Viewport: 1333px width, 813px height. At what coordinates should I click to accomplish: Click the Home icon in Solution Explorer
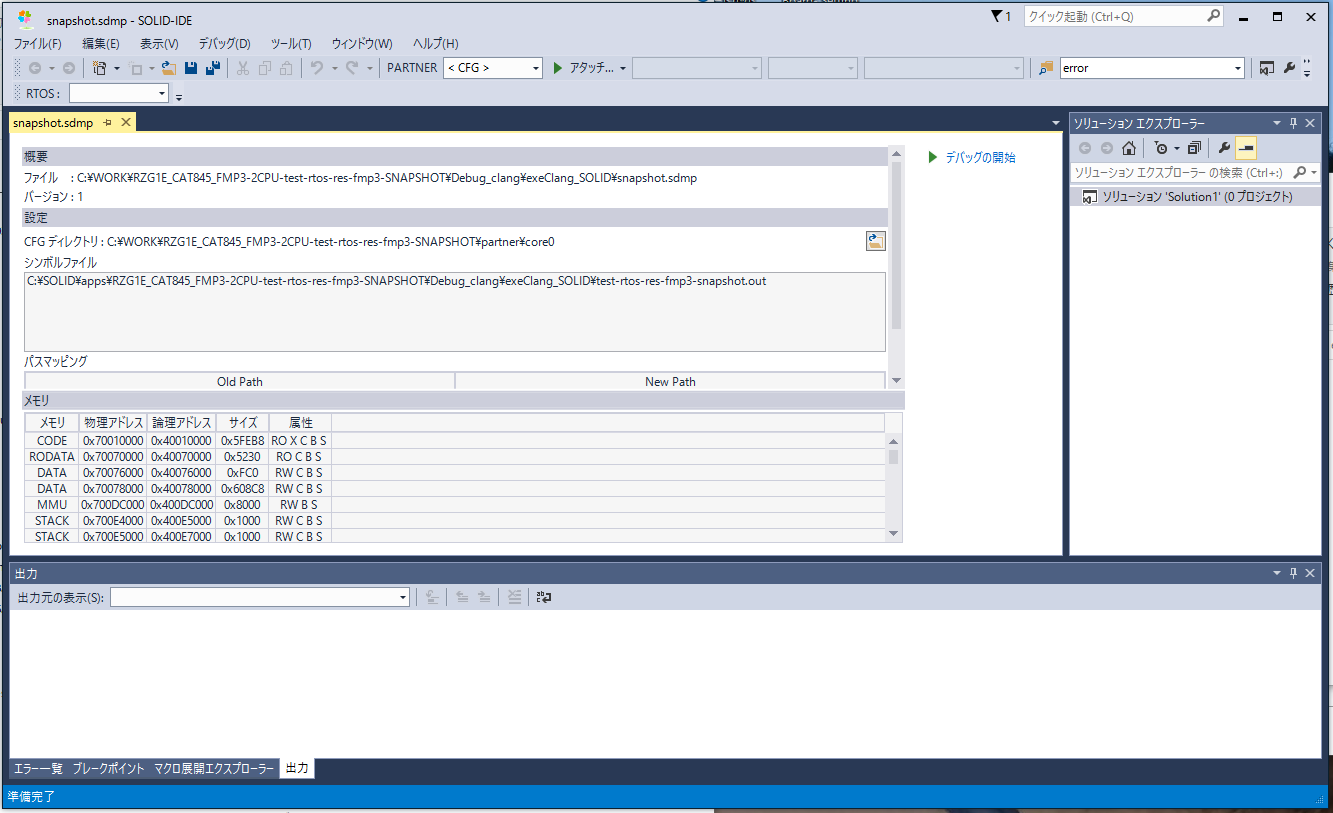[1128, 148]
